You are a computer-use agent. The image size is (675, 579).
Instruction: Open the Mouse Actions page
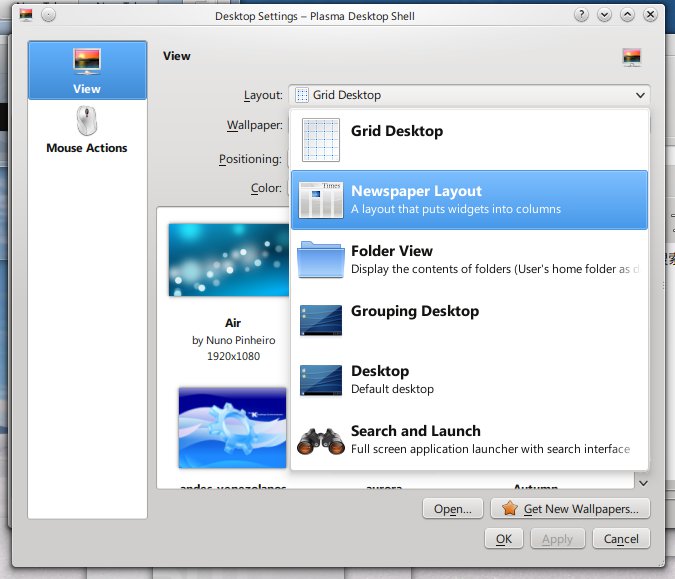click(87, 130)
